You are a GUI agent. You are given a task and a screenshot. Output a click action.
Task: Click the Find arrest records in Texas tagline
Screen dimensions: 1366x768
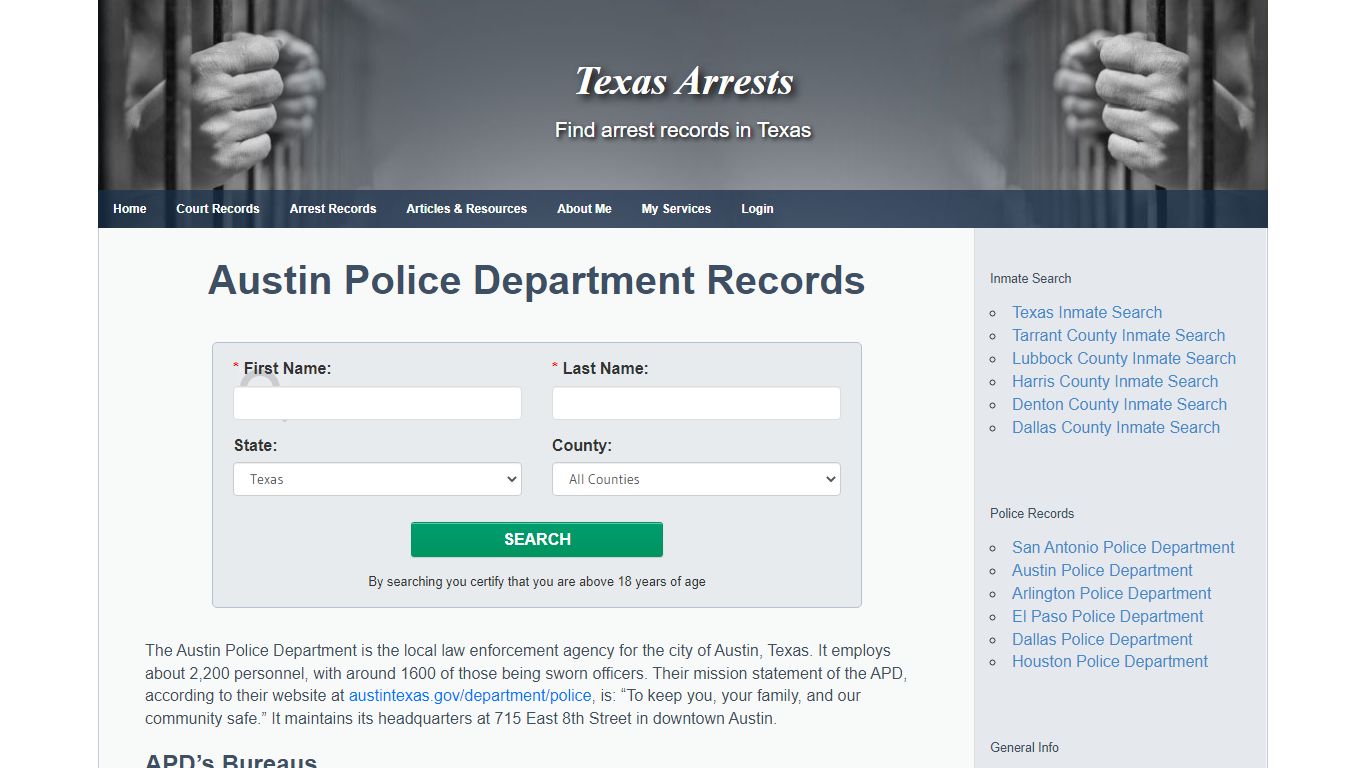tap(683, 130)
